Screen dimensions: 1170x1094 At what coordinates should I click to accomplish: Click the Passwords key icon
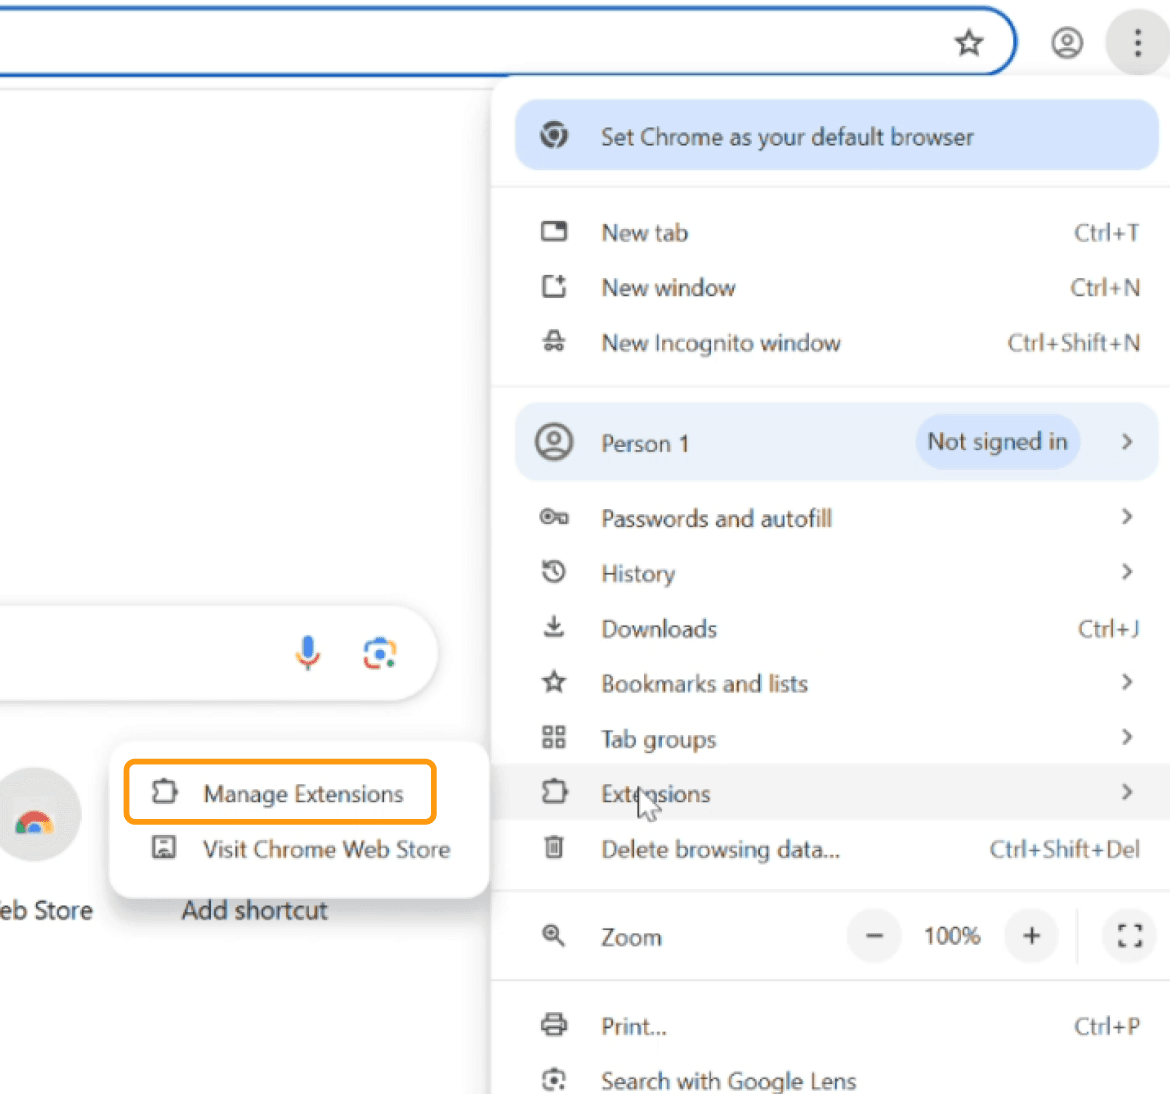click(554, 516)
